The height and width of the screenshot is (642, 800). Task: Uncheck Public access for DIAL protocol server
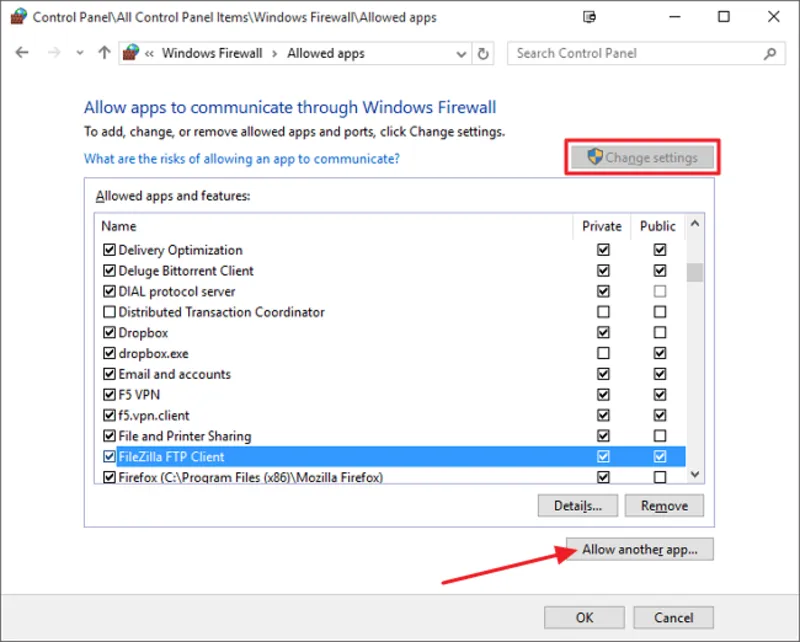[659, 291]
